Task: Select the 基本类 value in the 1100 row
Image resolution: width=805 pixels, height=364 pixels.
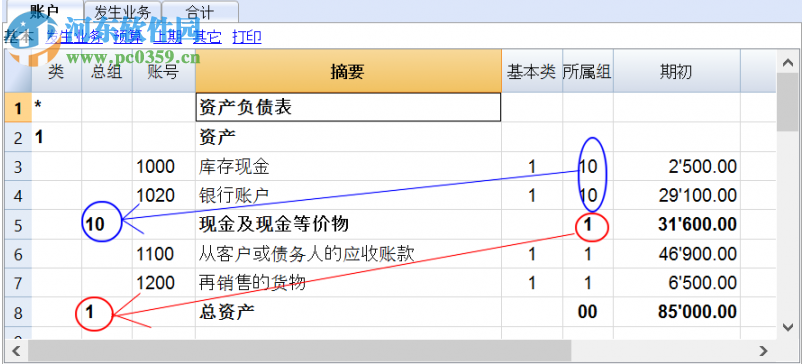Action: tap(532, 254)
